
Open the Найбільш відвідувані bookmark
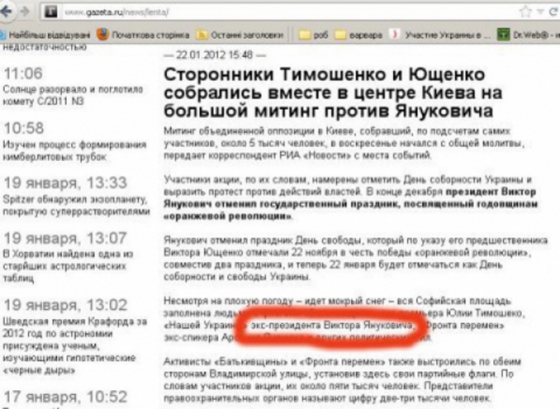(x=45, y=35)
